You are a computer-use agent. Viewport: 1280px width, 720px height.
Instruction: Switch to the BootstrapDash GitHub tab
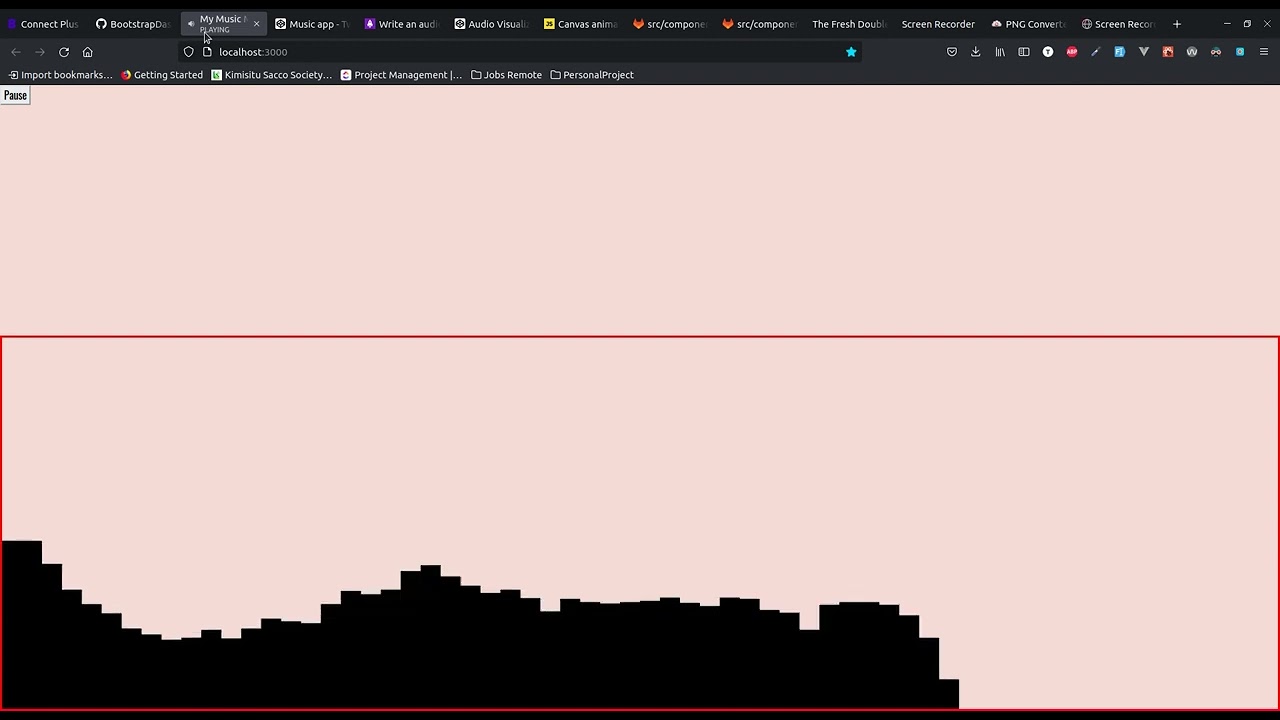tap(133, 24)
